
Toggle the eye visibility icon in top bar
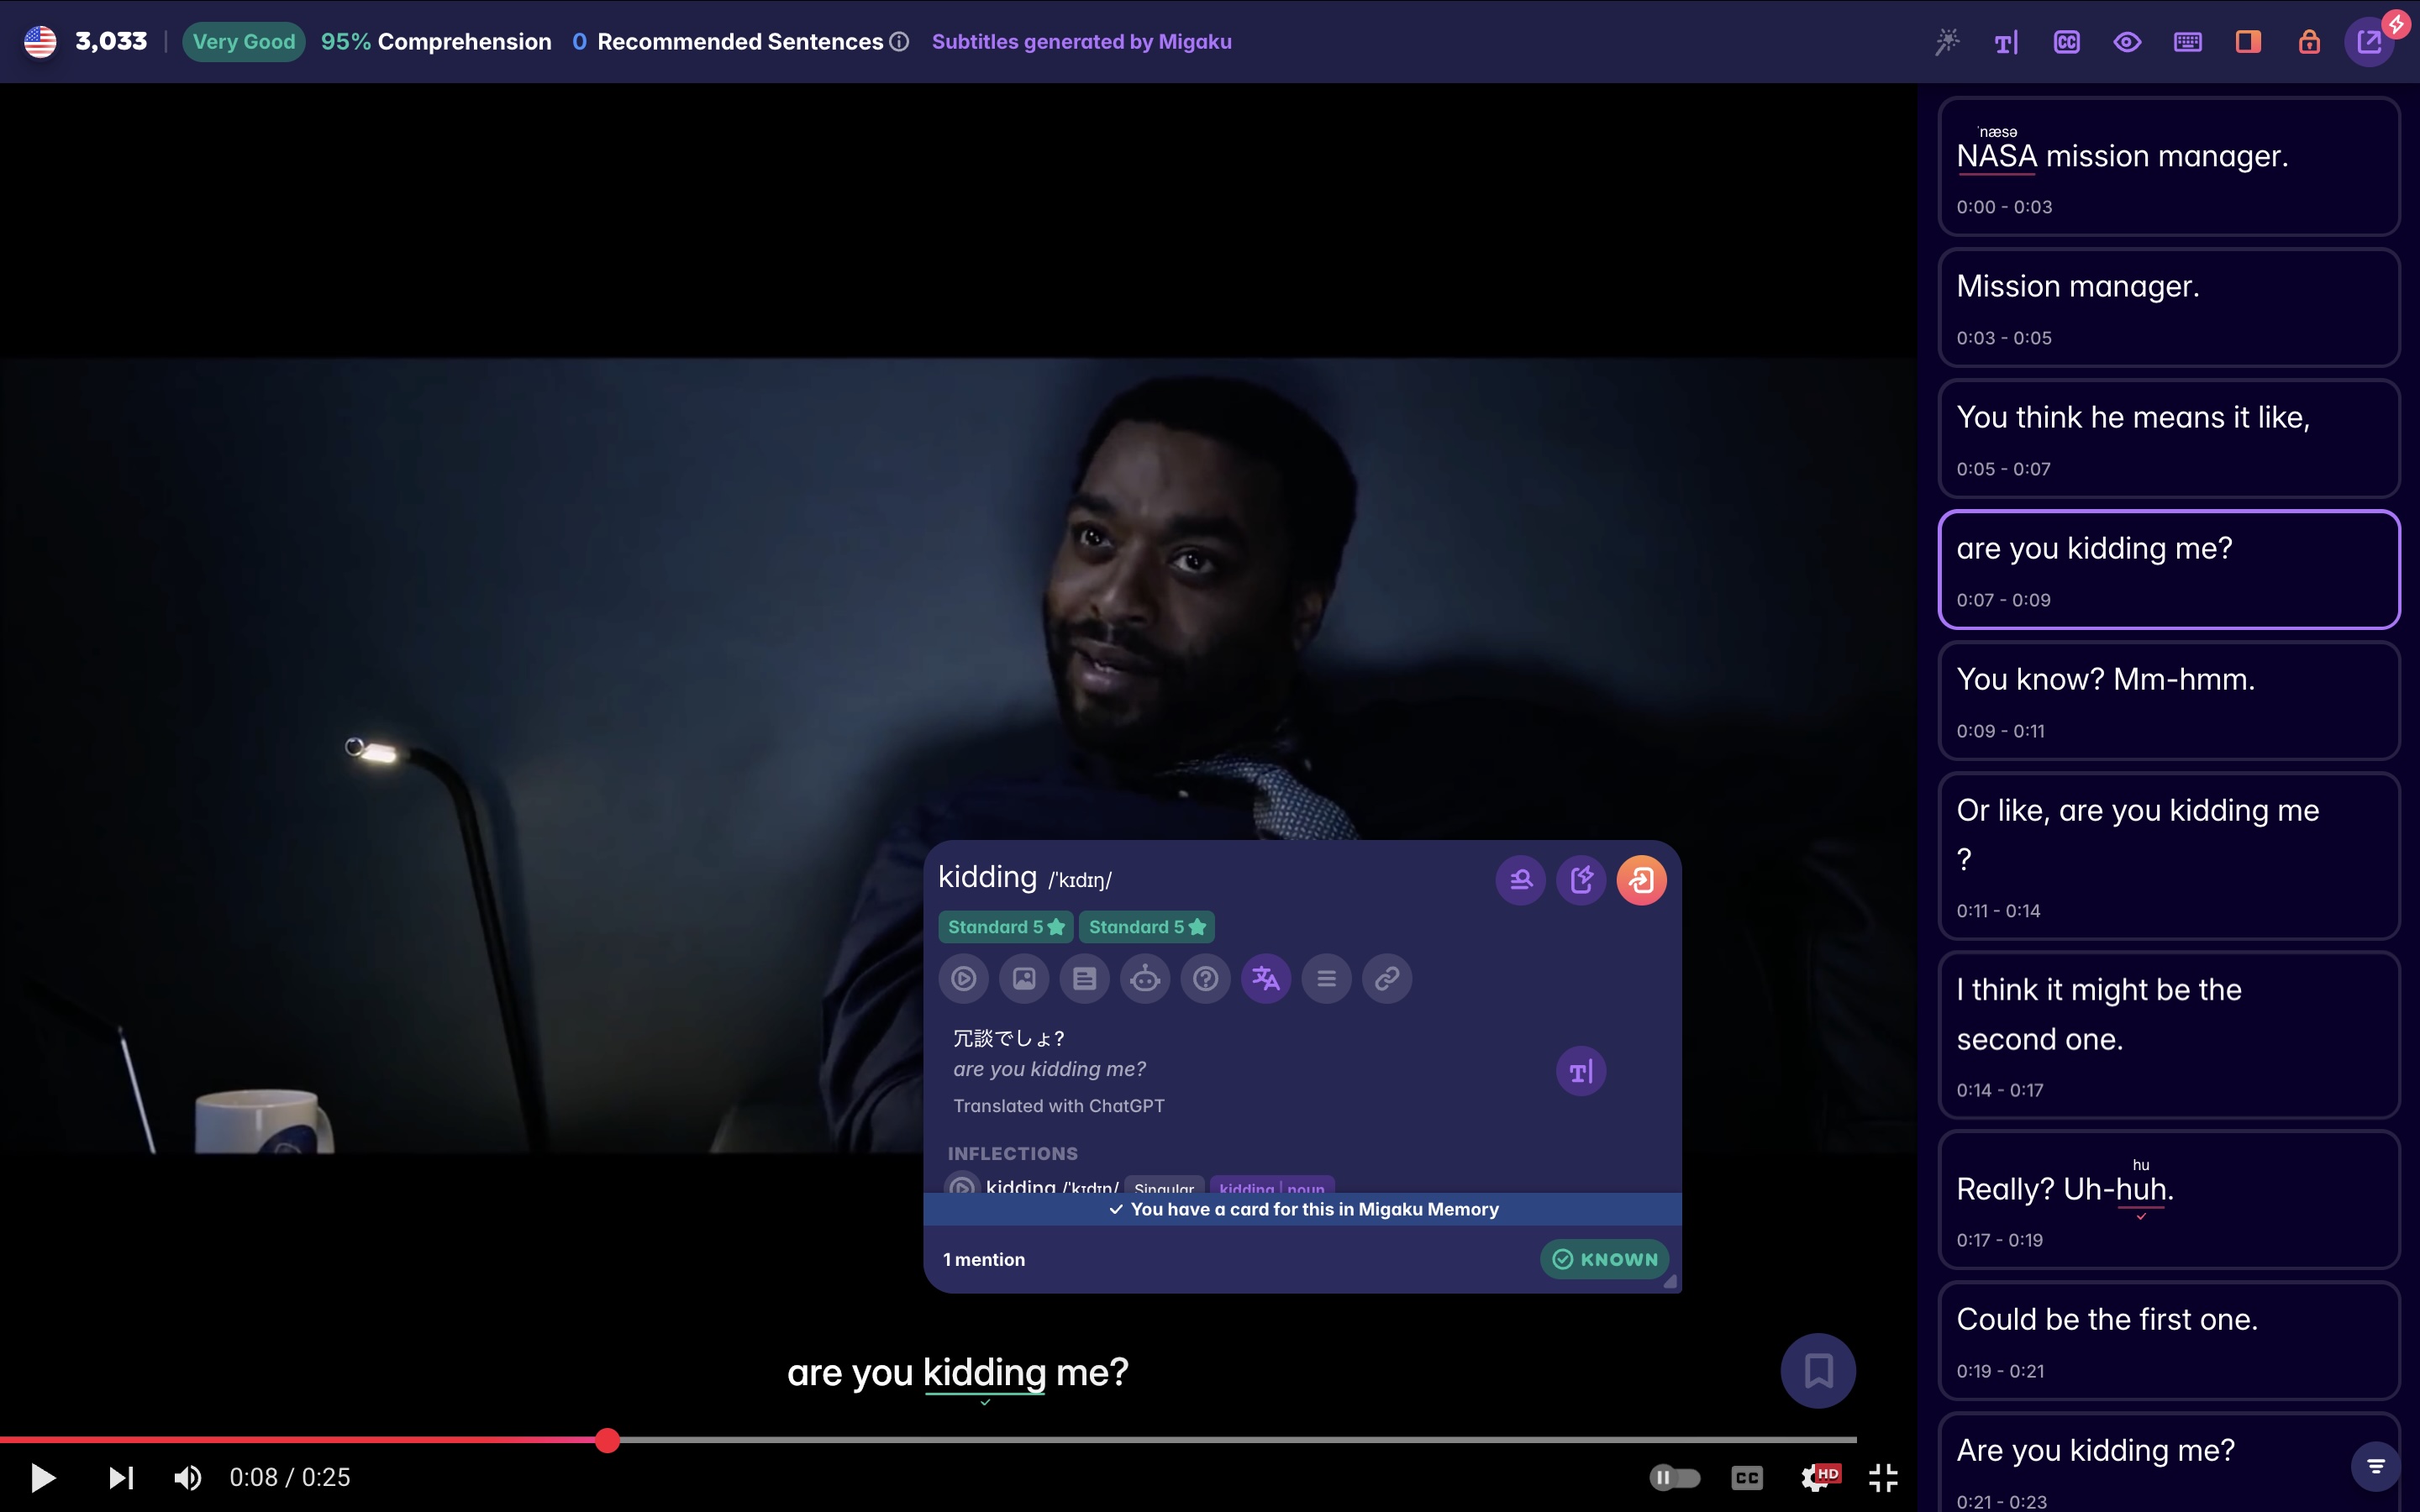pos(2127,42)
